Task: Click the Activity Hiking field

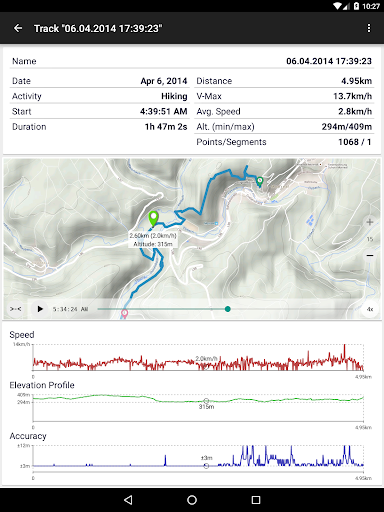Action: point(99,96)
